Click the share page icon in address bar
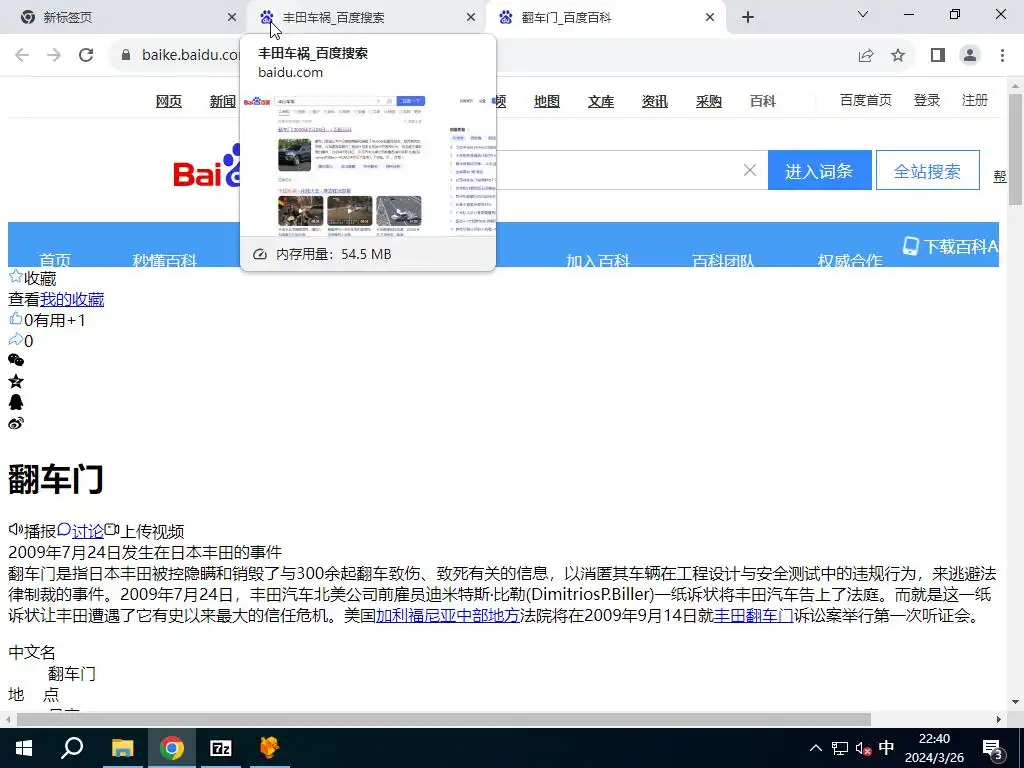The image size is (1024, 768). click(866, 56)
